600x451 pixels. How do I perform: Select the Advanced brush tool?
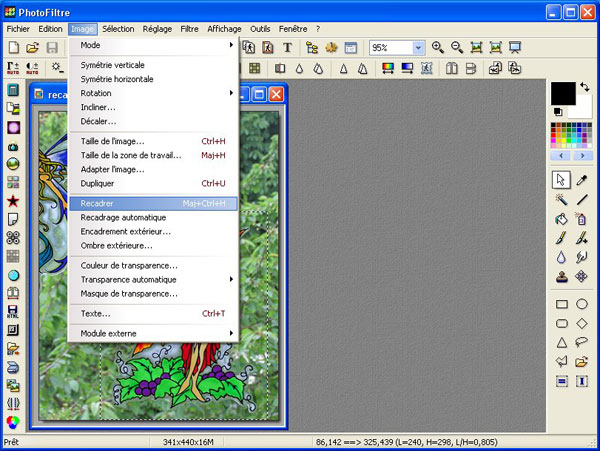(x=582, y=238)
